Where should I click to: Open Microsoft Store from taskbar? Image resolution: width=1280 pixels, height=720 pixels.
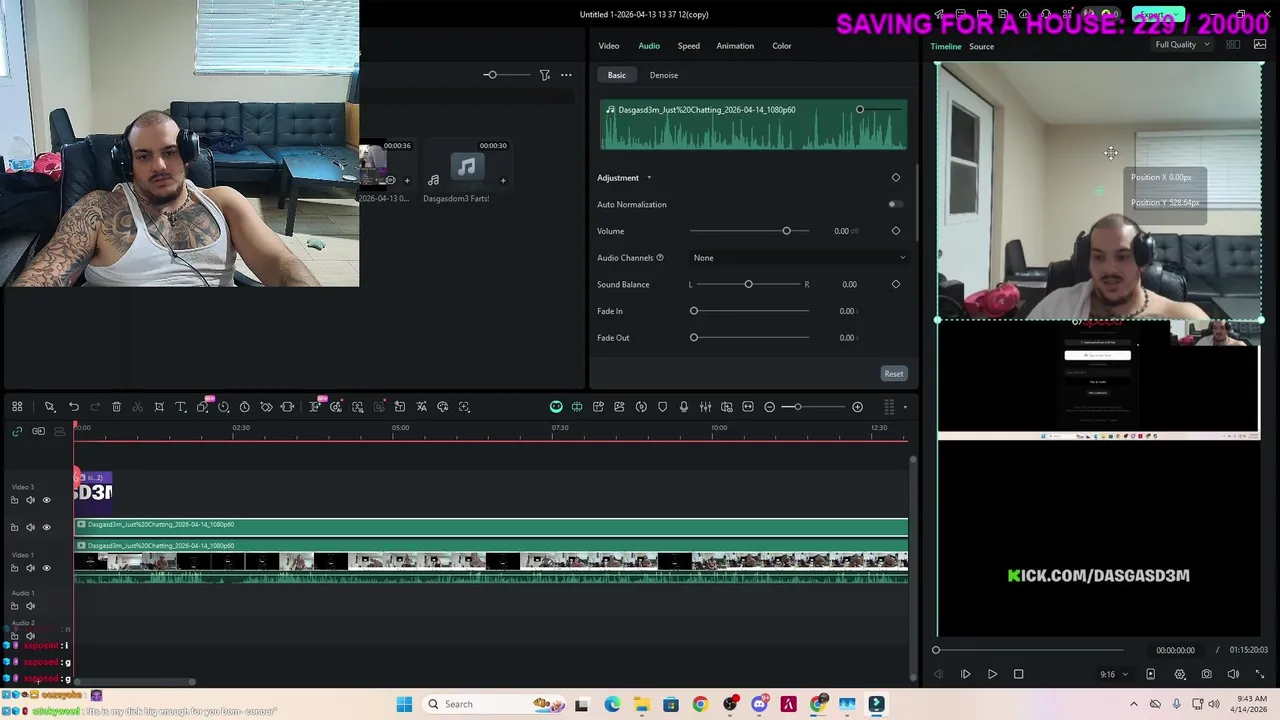(x=670, y=704)
